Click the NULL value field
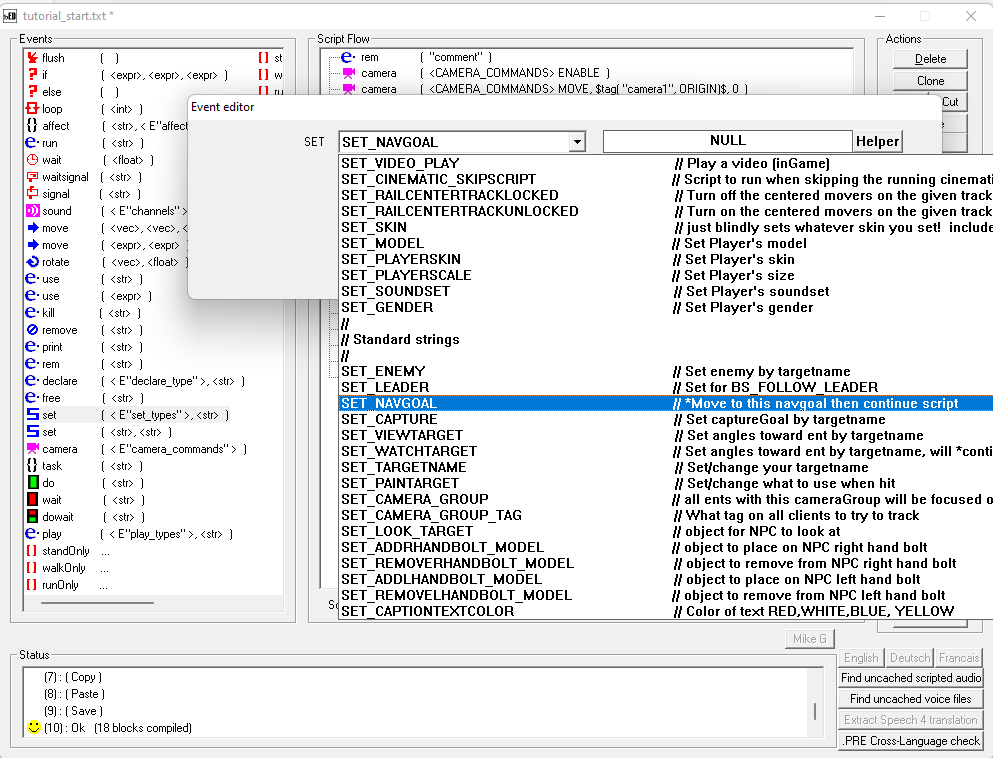 (728, 141)
